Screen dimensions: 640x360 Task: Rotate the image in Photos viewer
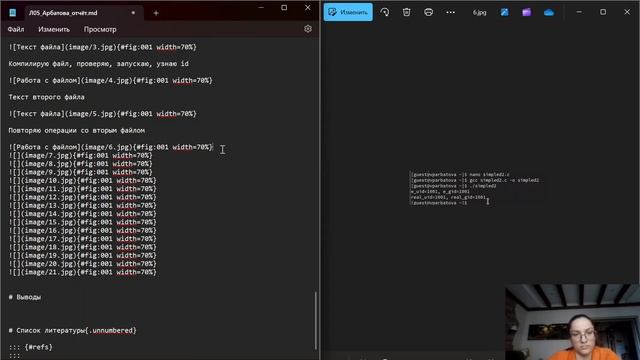(384, 12)
